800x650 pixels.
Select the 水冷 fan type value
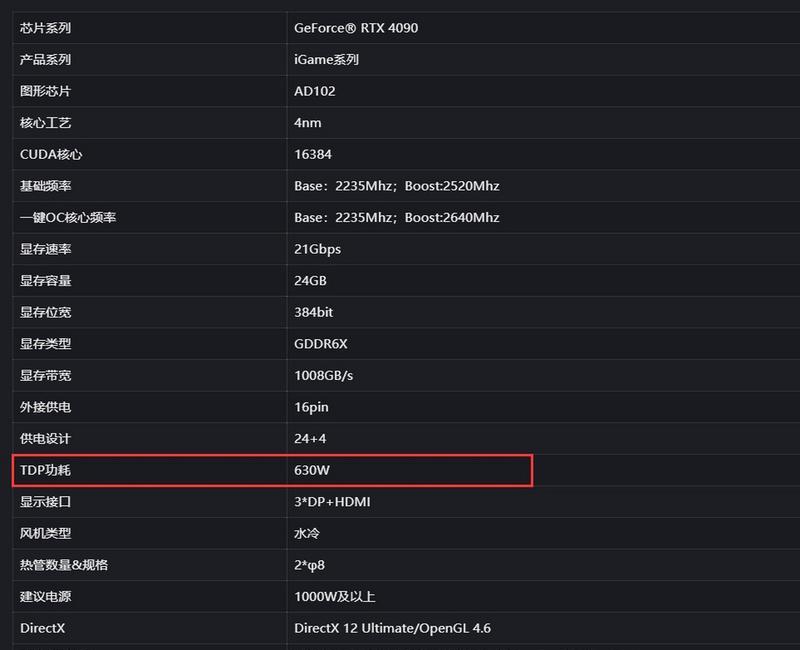click(307, 534)
